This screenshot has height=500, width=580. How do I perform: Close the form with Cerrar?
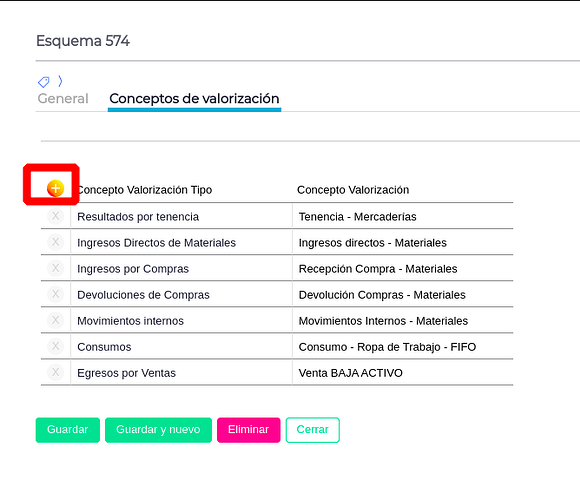tap(313, 430)
